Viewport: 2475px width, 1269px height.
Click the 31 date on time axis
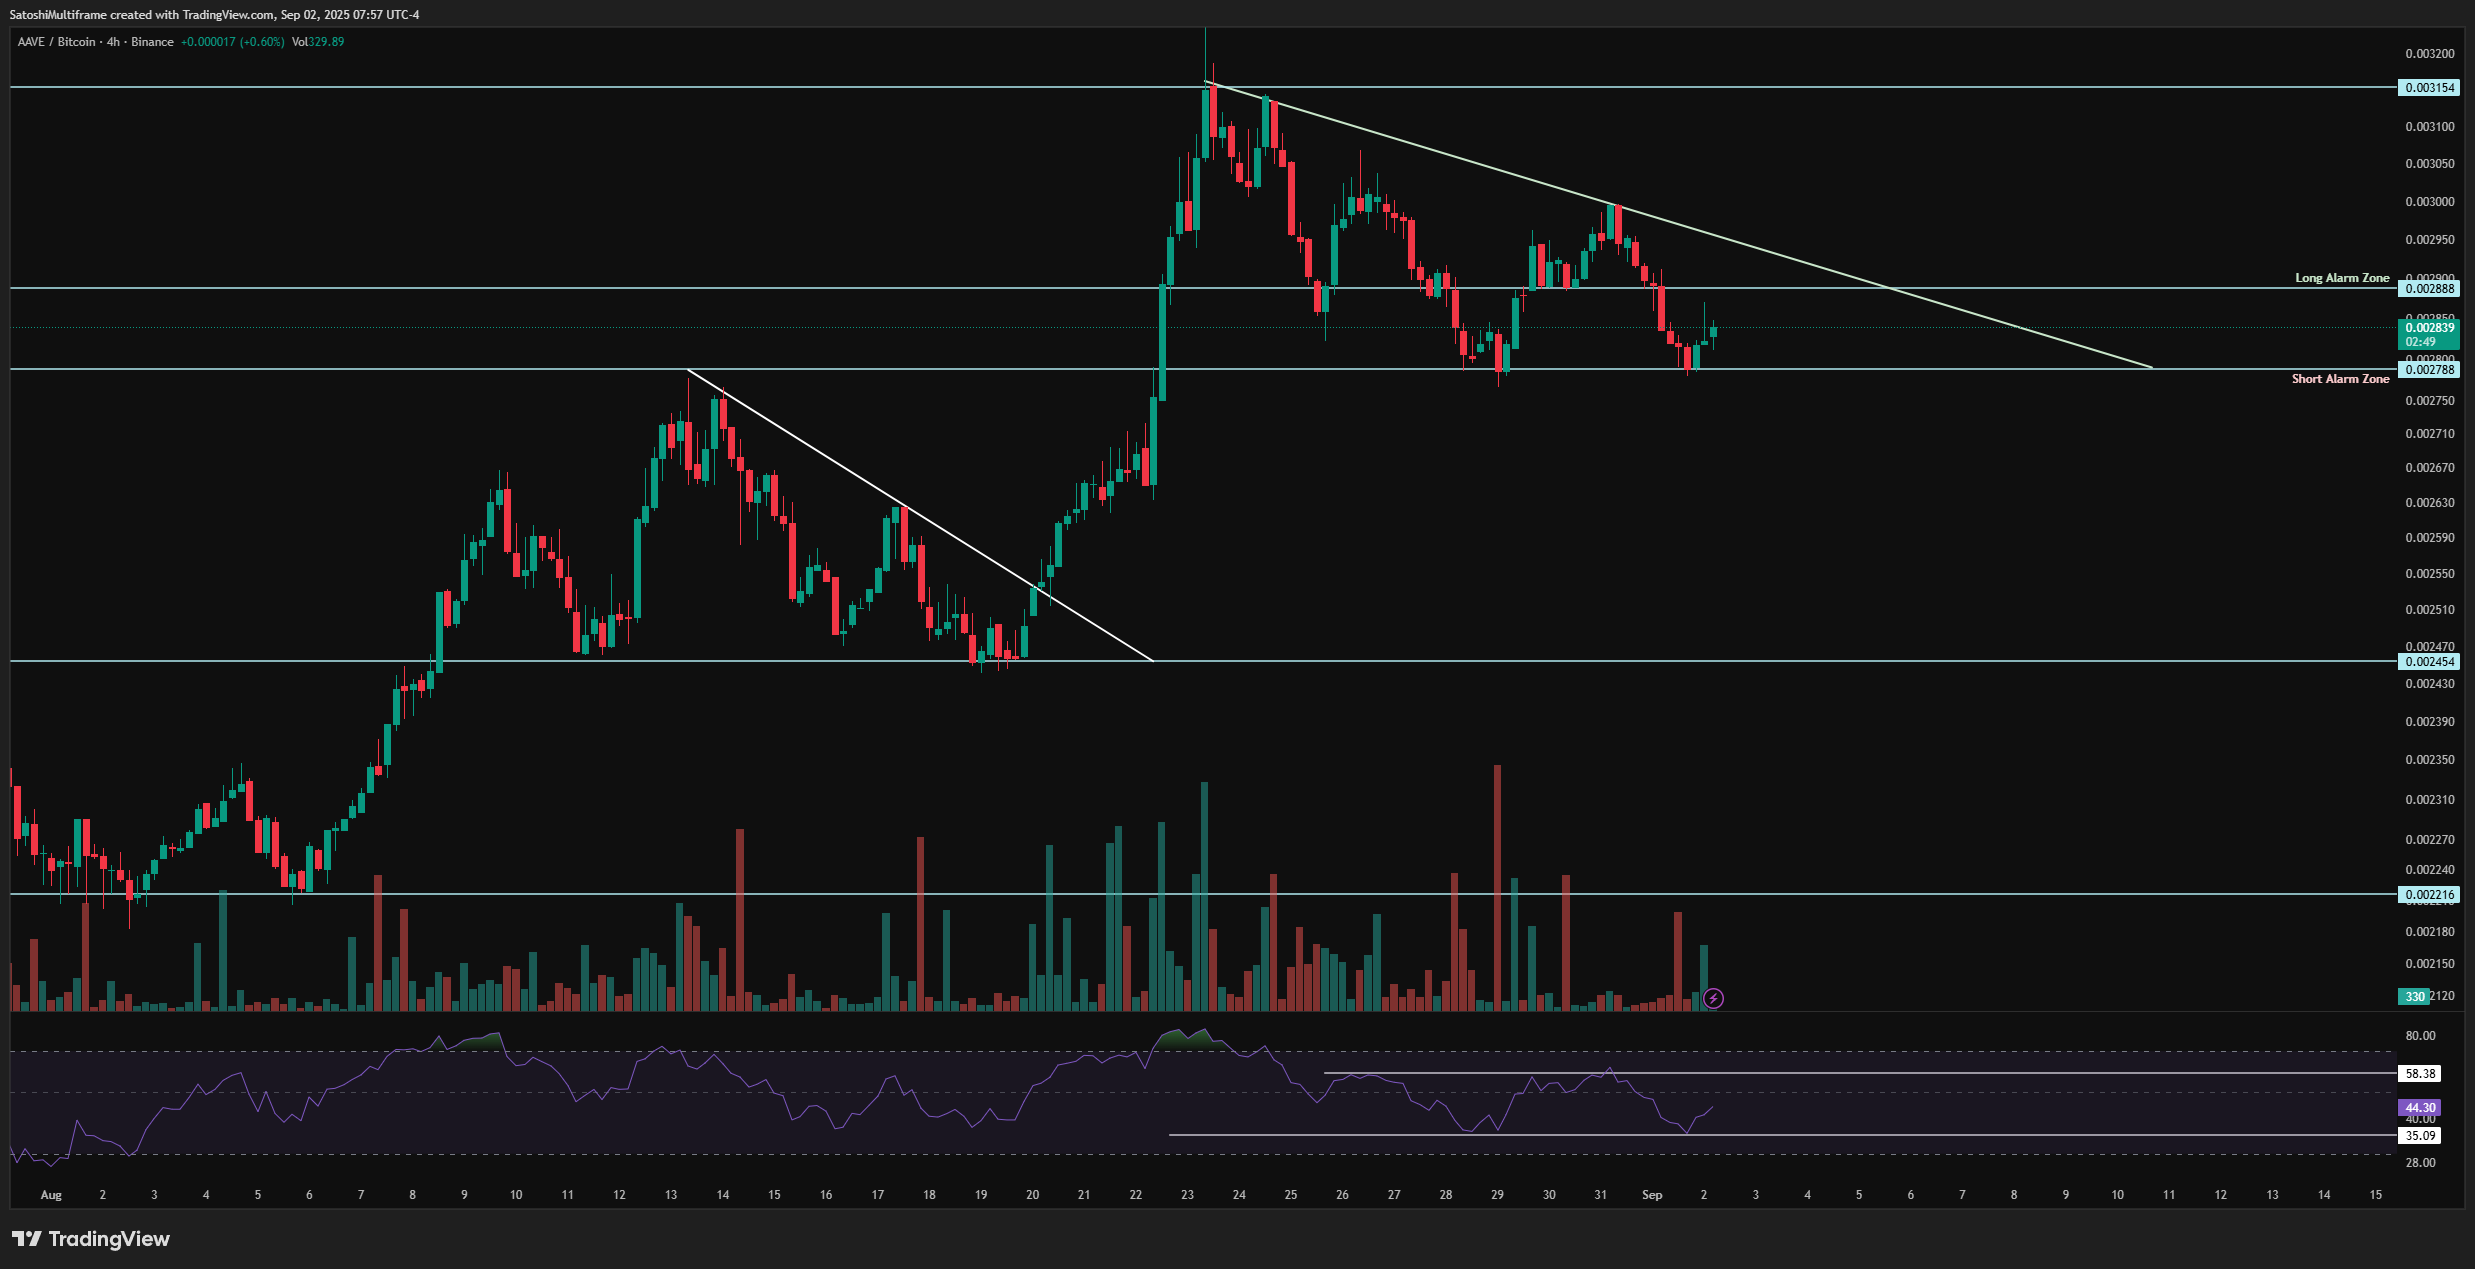(x=1600, y=1195)
